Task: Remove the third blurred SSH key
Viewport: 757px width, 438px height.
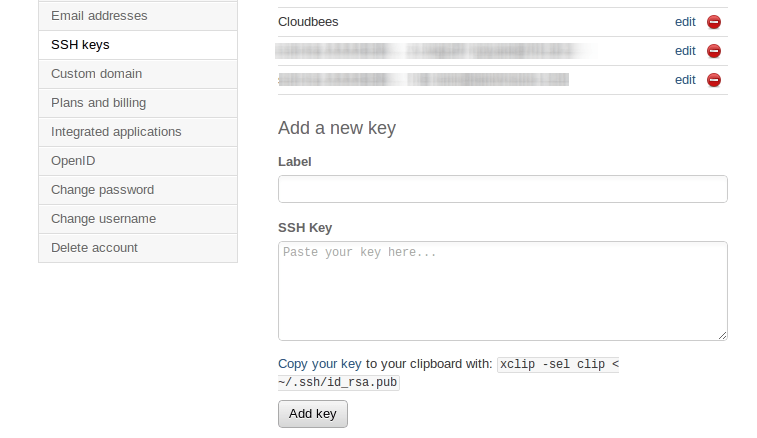Action: tap(714, 80)
